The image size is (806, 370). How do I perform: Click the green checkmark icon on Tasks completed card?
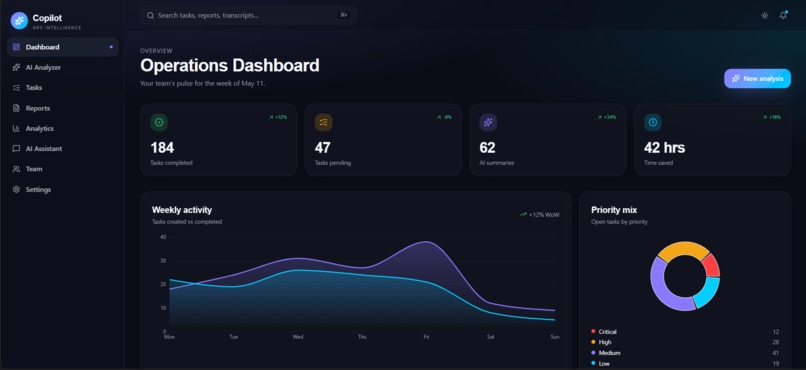[x=159, y=122]
